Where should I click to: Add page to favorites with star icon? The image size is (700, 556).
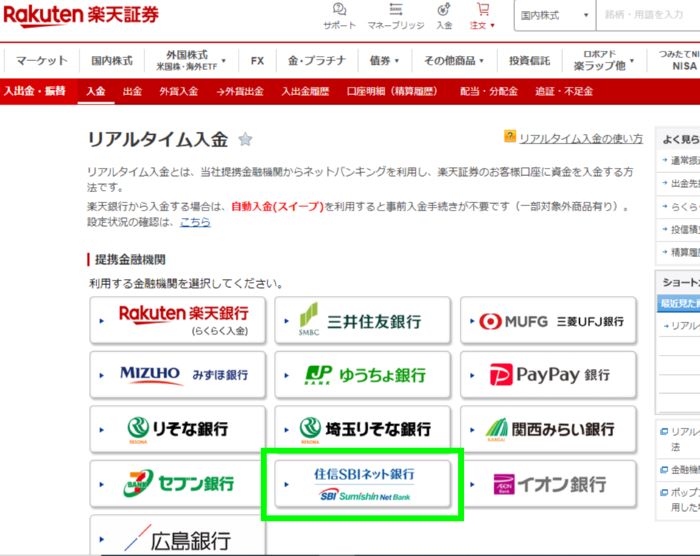[245, 139]
